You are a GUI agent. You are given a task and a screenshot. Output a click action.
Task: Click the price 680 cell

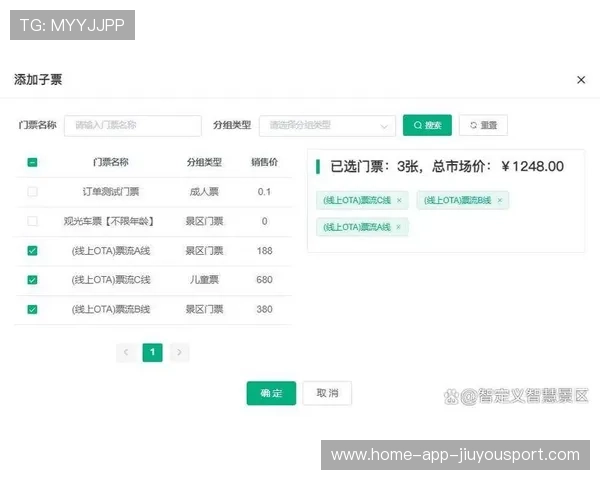point(264,280)
